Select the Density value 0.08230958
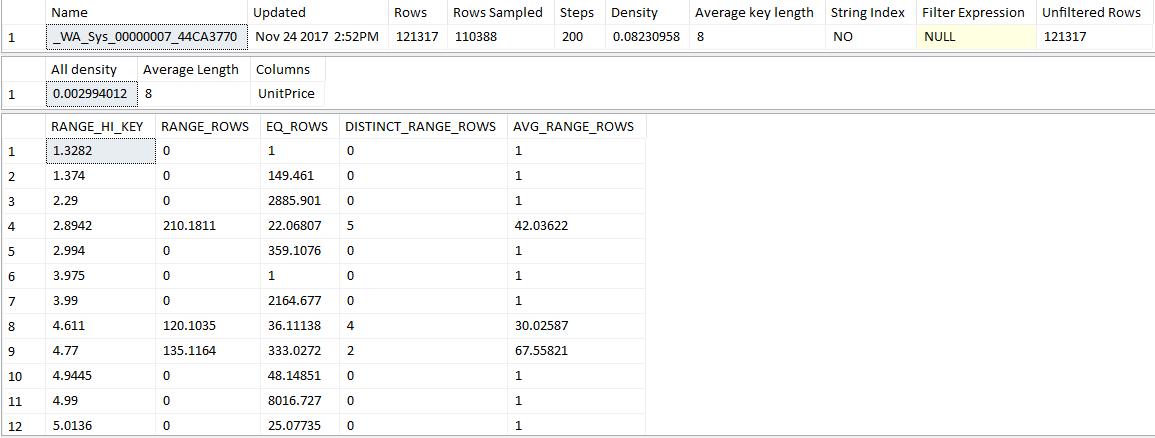The width and height of the screenshot is (1155, 438). coord(645,37)
